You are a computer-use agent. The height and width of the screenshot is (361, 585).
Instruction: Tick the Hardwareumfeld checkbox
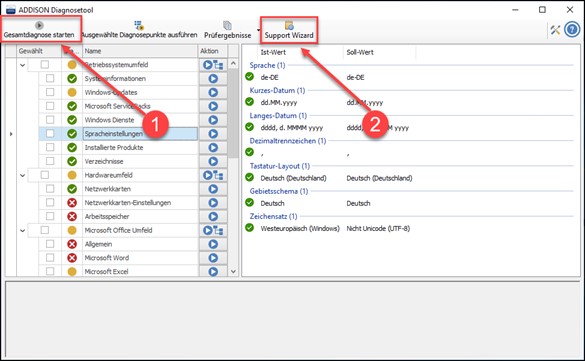tap(45, 175)
